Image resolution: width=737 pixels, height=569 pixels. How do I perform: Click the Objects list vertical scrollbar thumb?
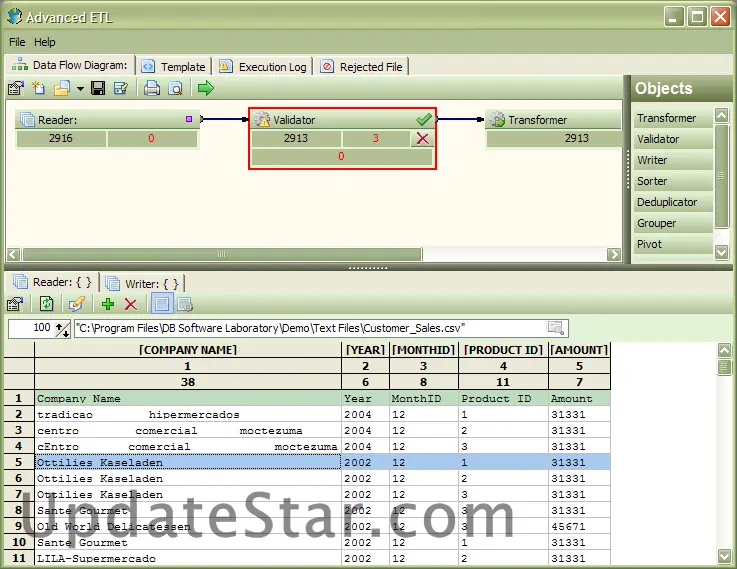[x=721, y=176]
